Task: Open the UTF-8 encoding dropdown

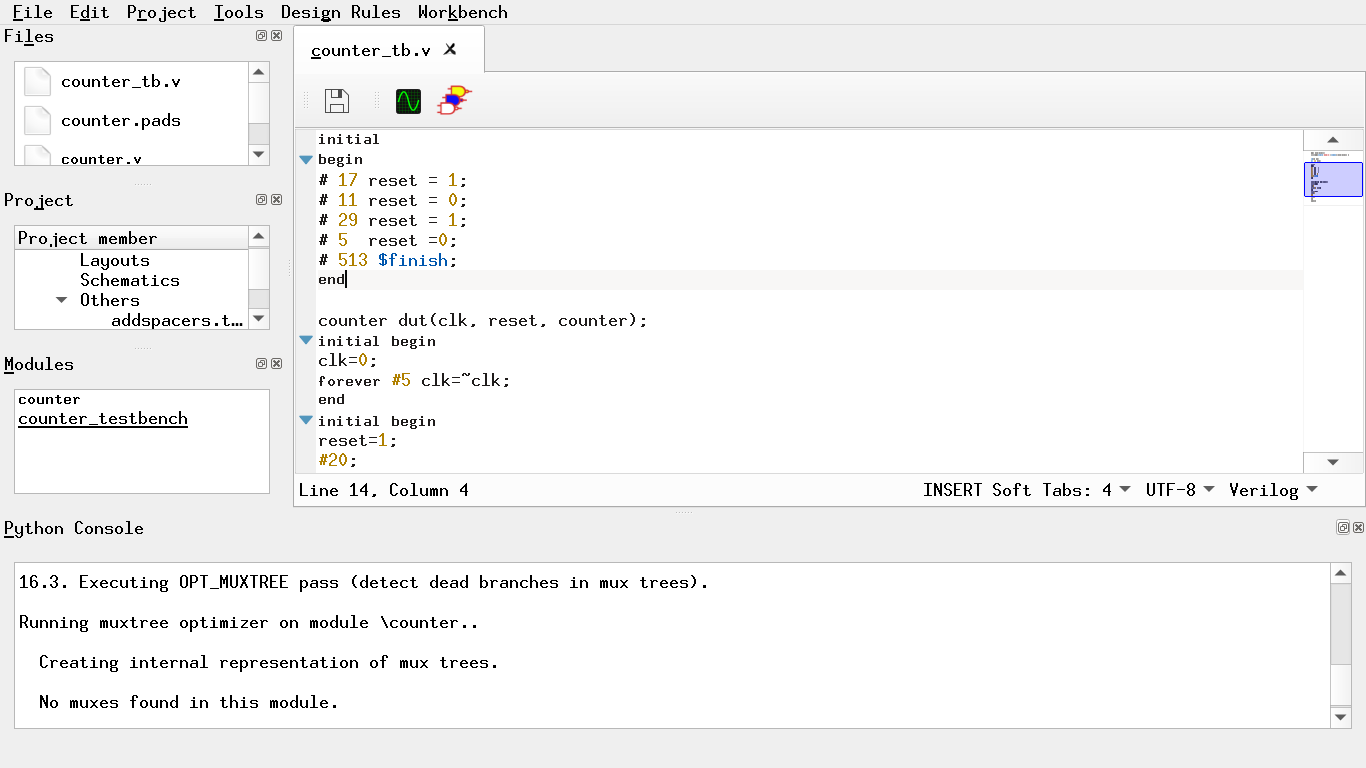Action: (1180, 490)
